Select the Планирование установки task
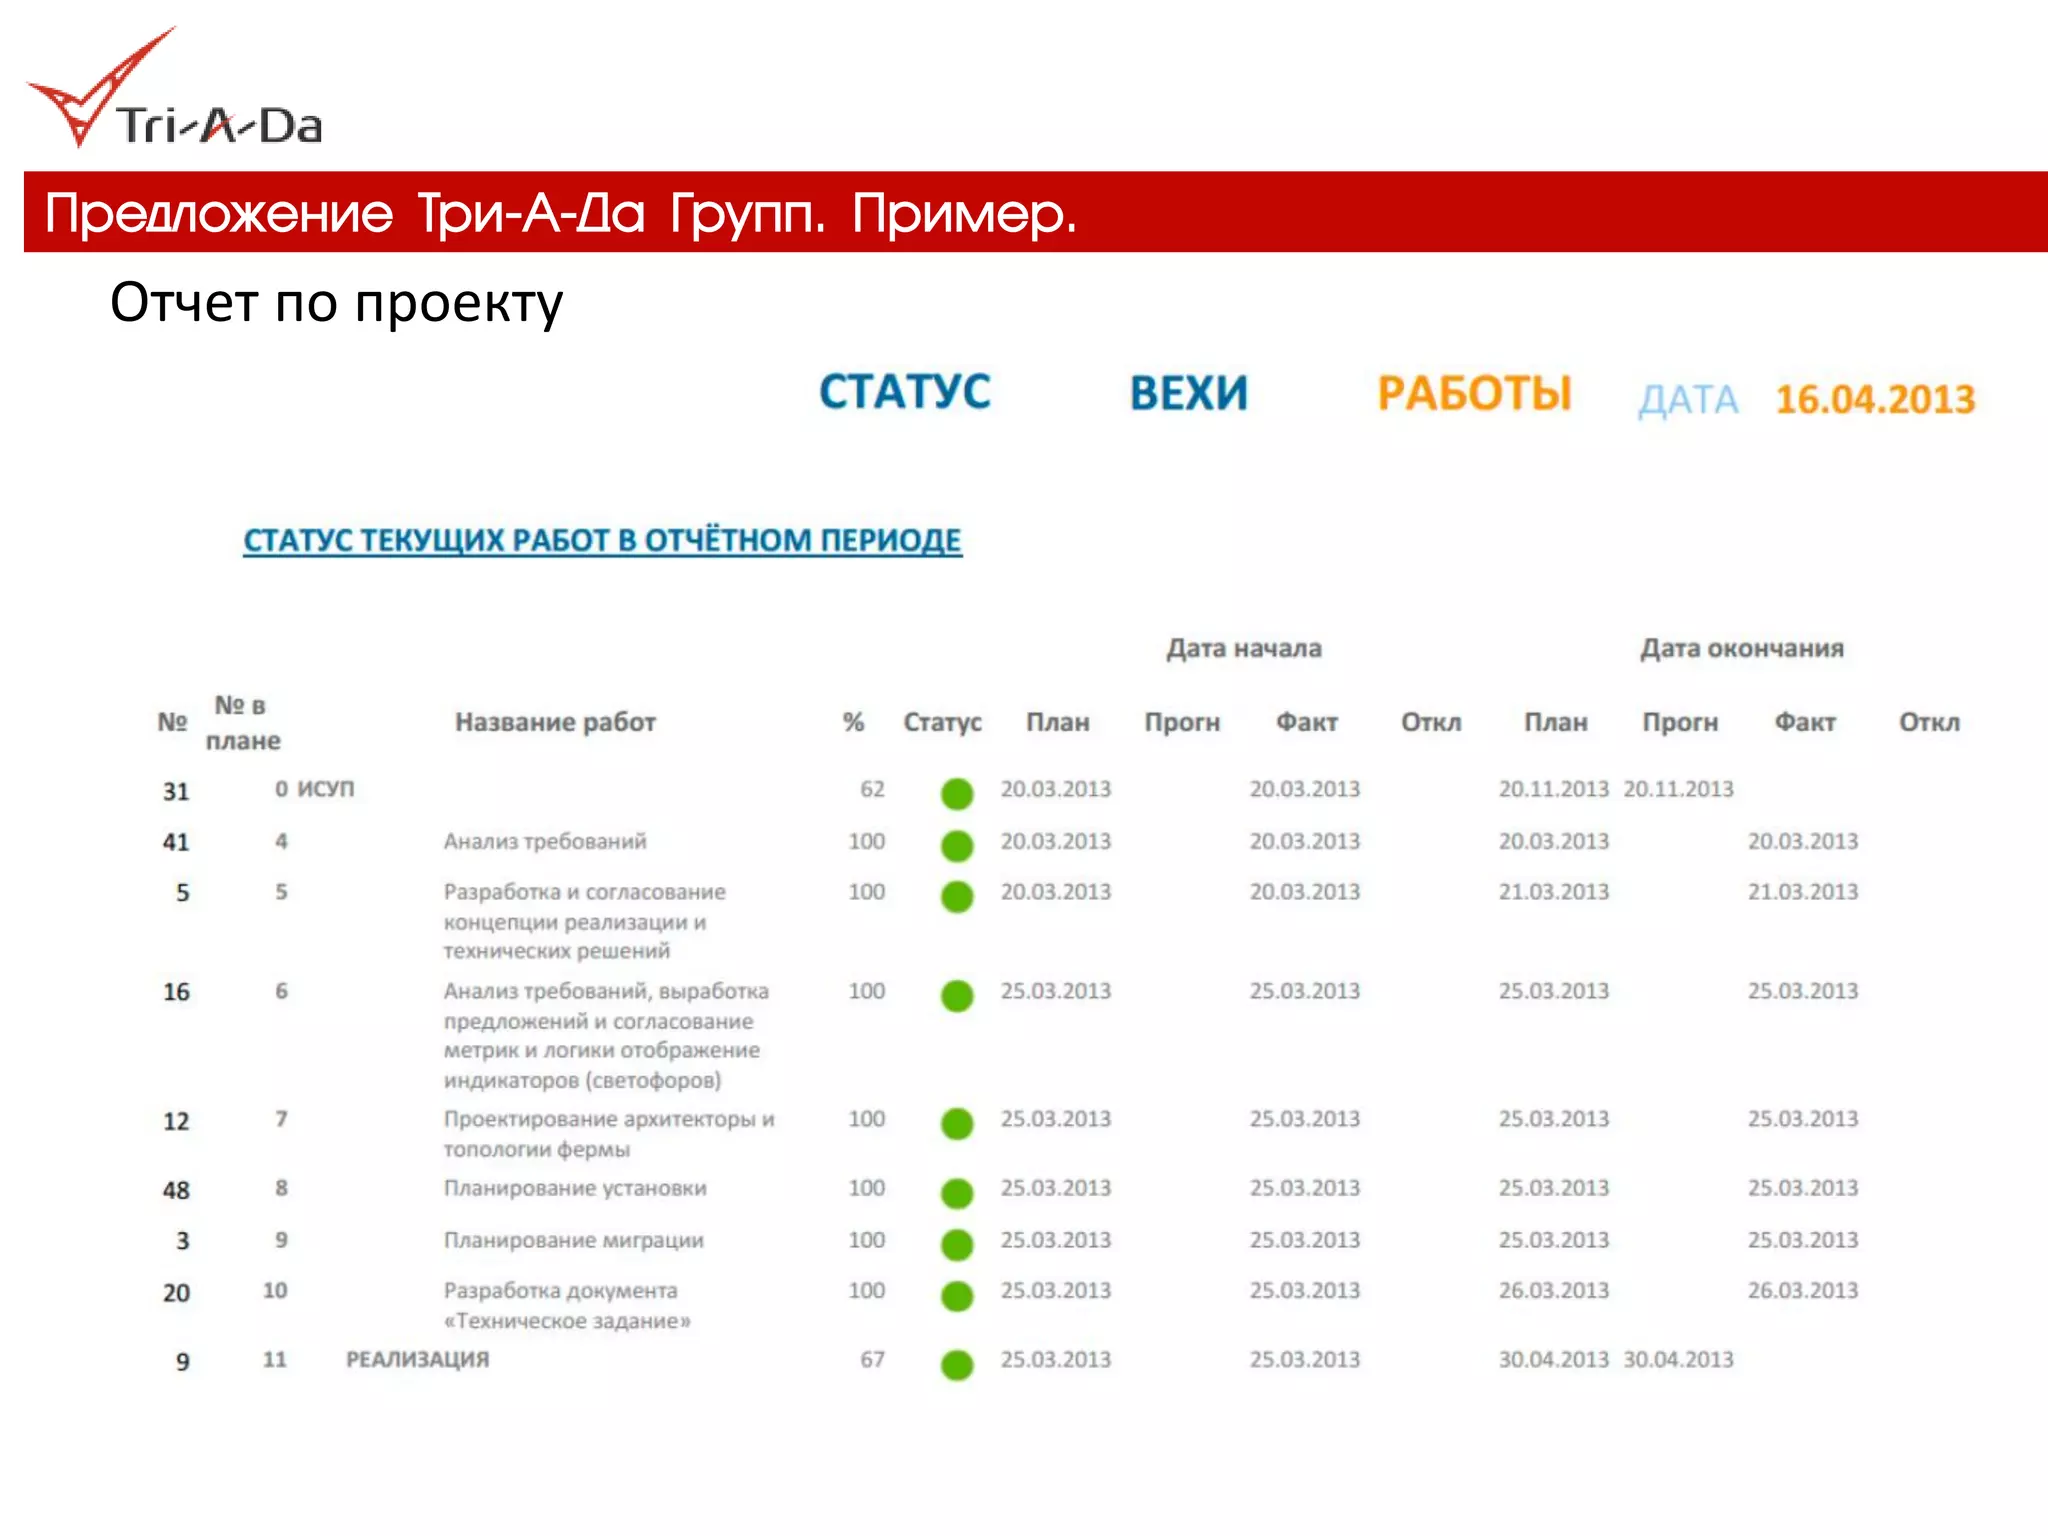The image size is (2048, 1536). tap(575, 1188)
